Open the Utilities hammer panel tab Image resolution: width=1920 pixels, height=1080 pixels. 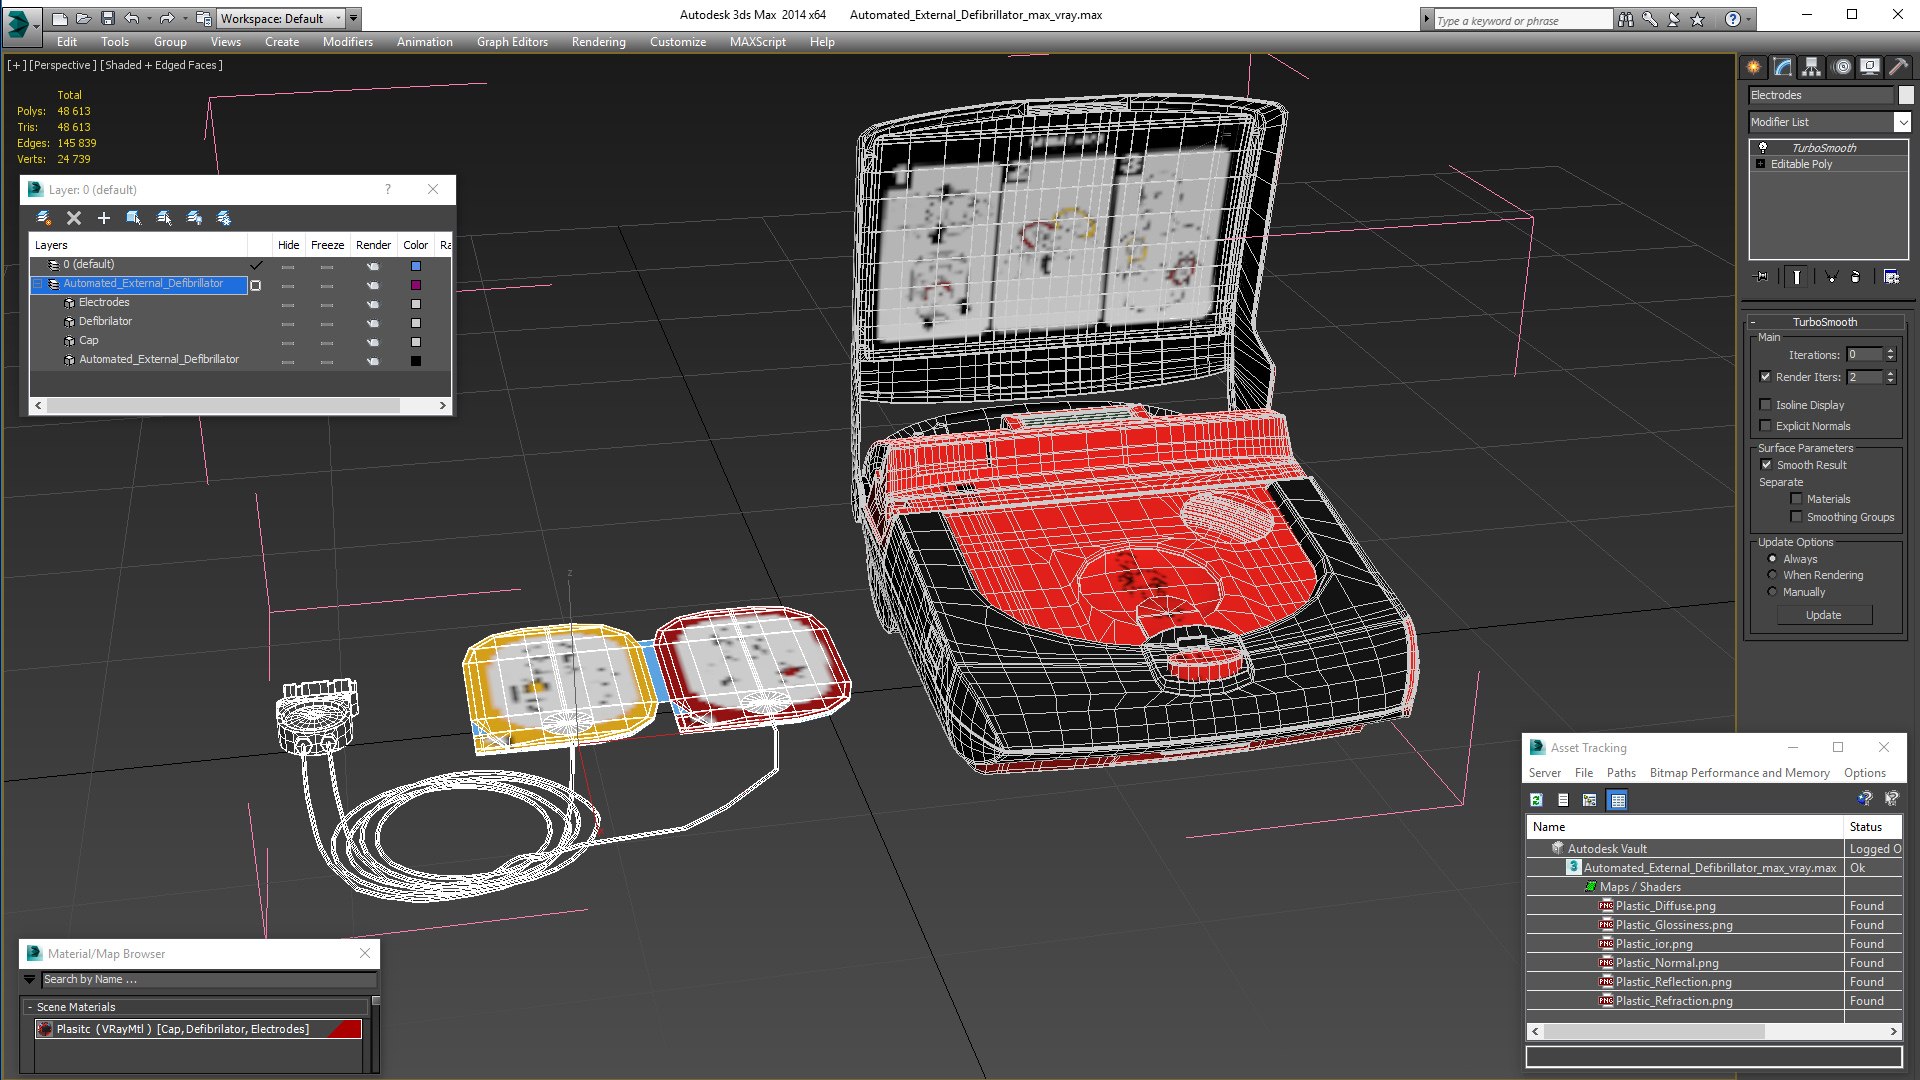(x=1899, y=67)
